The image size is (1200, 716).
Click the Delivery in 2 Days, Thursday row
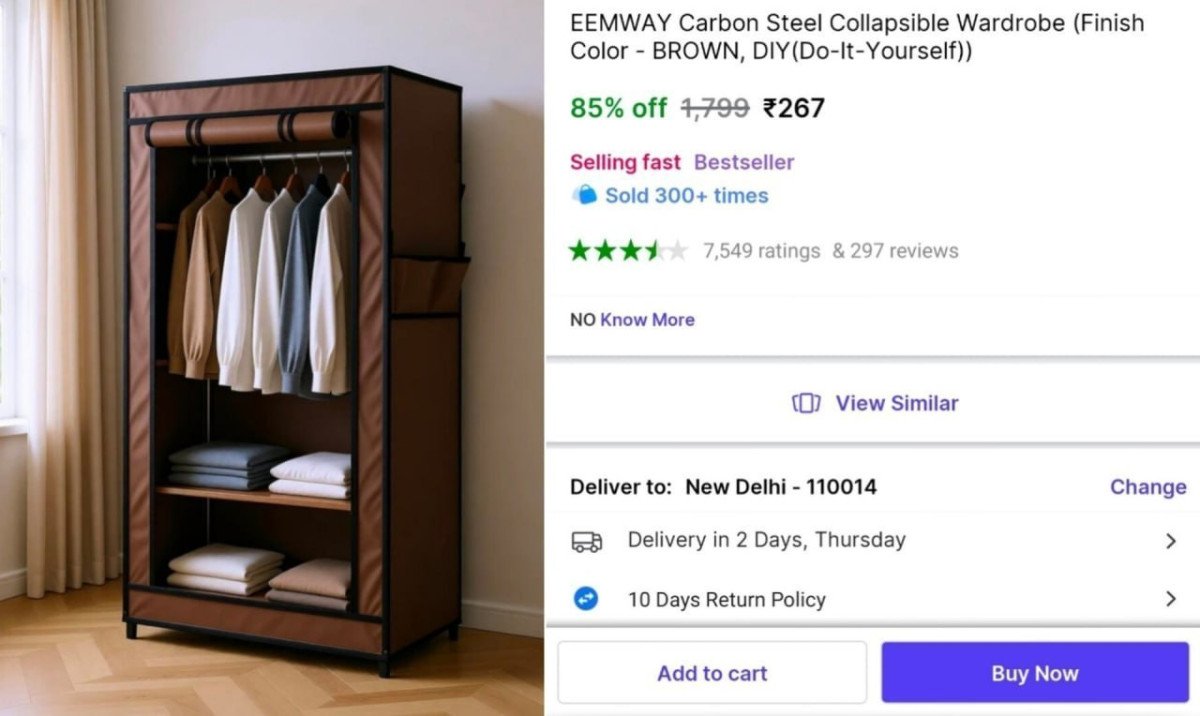pyautogui.click(x=766, y=540)
